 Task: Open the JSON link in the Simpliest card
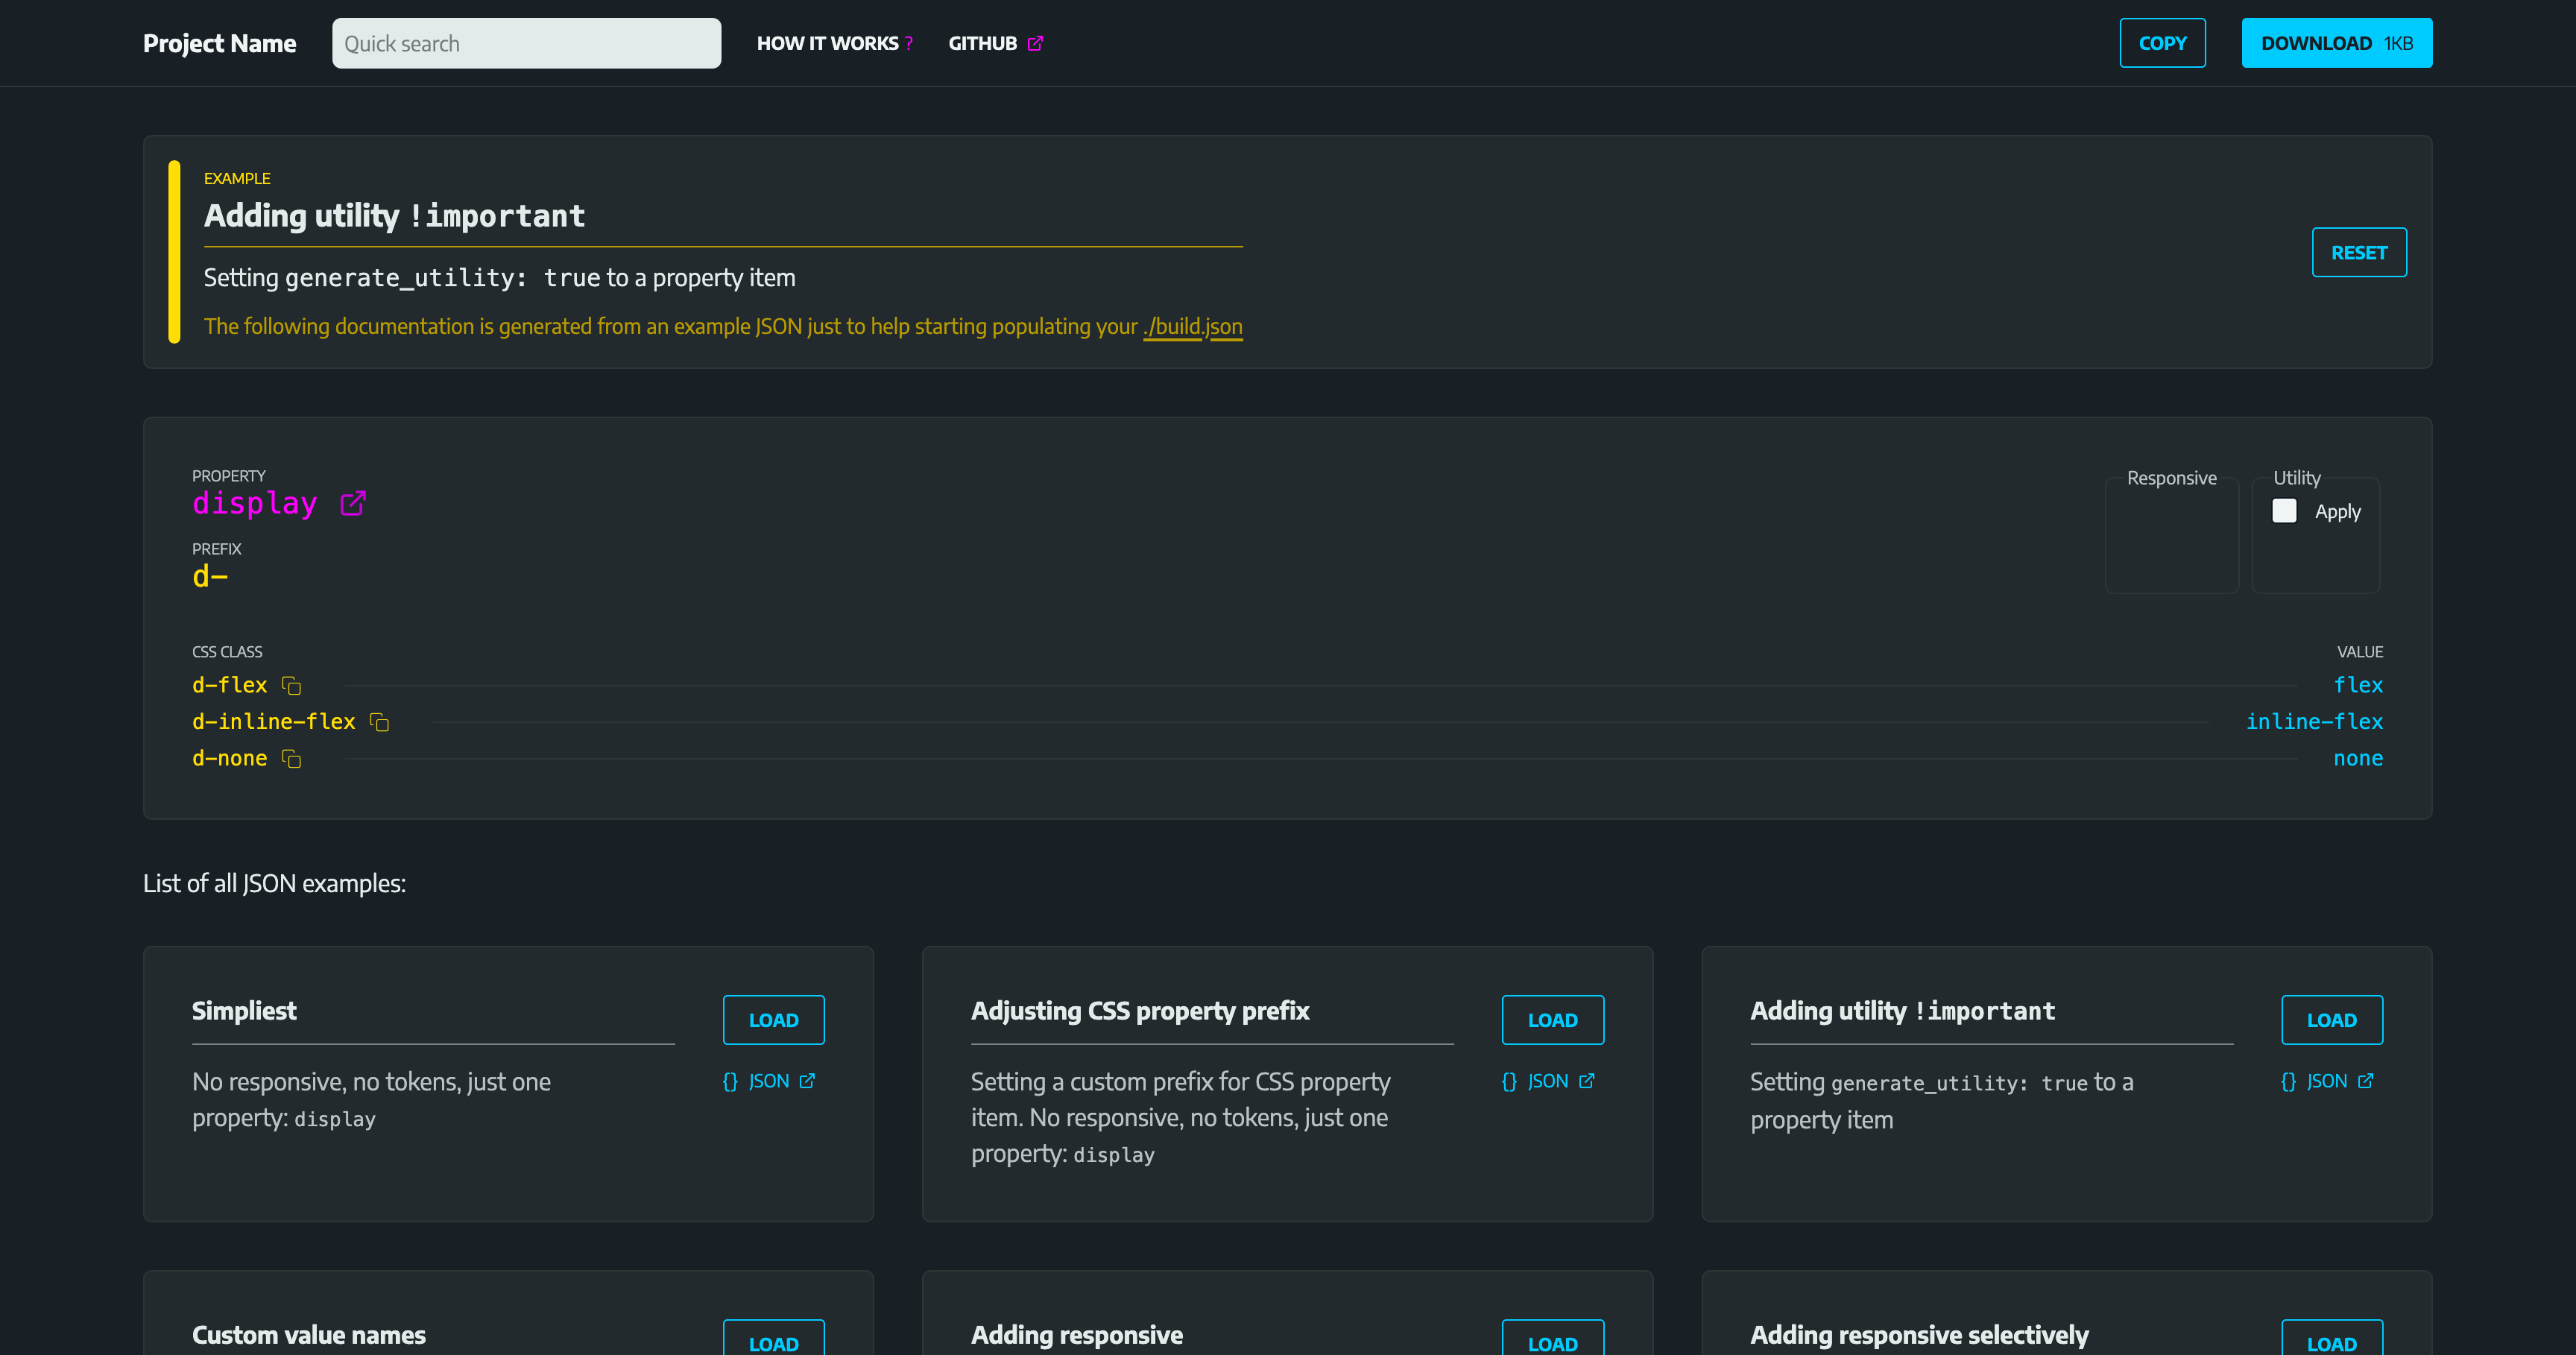coord(769,1081)
